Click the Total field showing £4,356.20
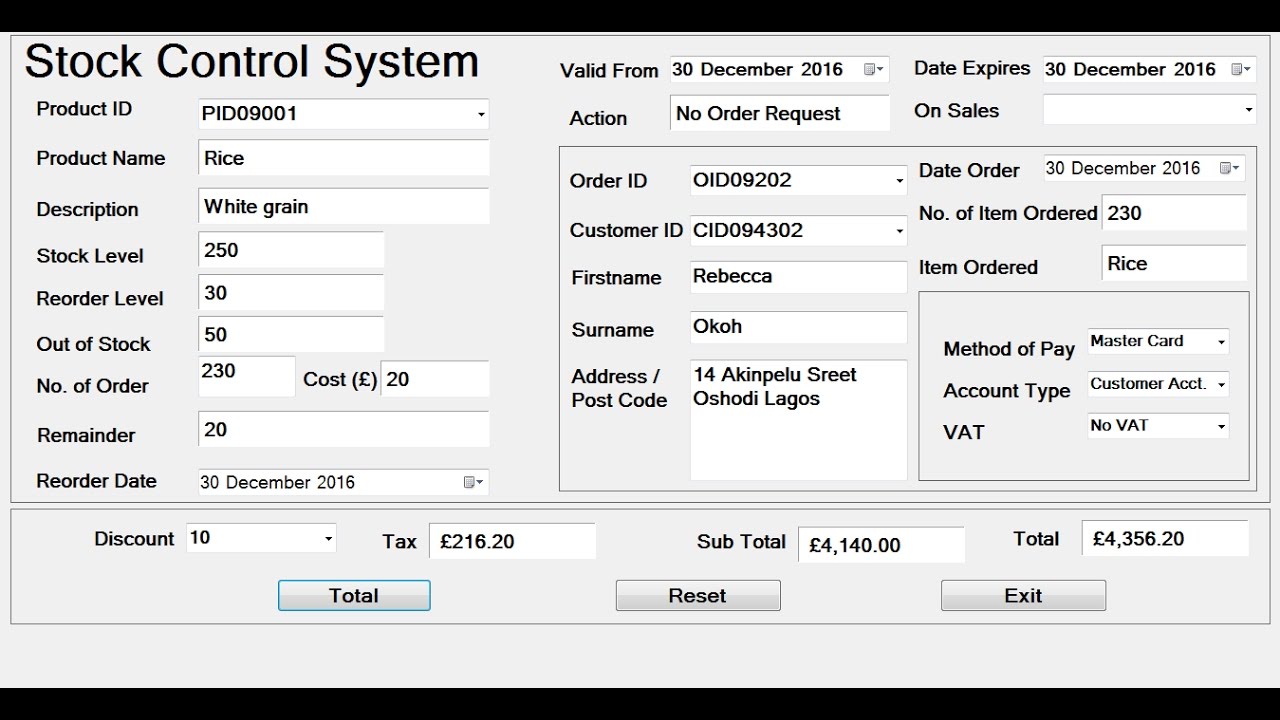Image resolution: width=1280 pixels, height=720 pixels. [x=1165, y=538]
